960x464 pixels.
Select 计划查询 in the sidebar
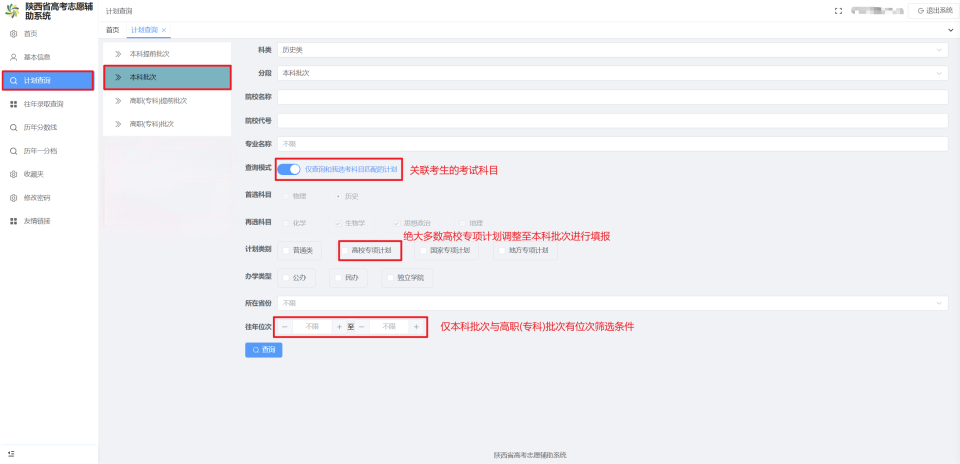[x=48, y=80]
